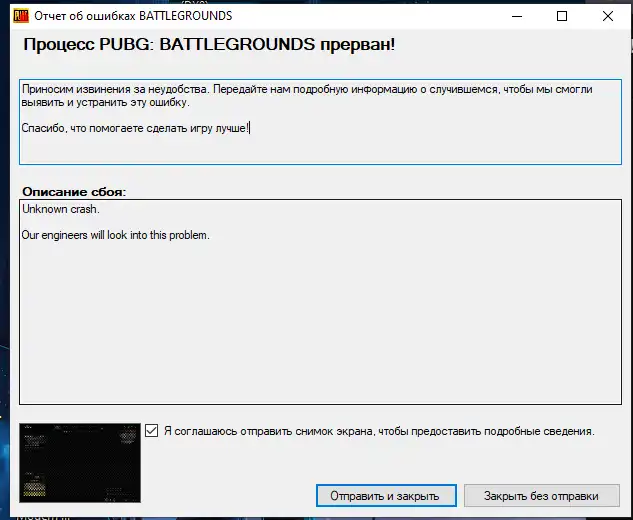This screenshot has width=633, height=520.
Task: Click the 'Описание сбоя:' label
Action: pos(74,191)
